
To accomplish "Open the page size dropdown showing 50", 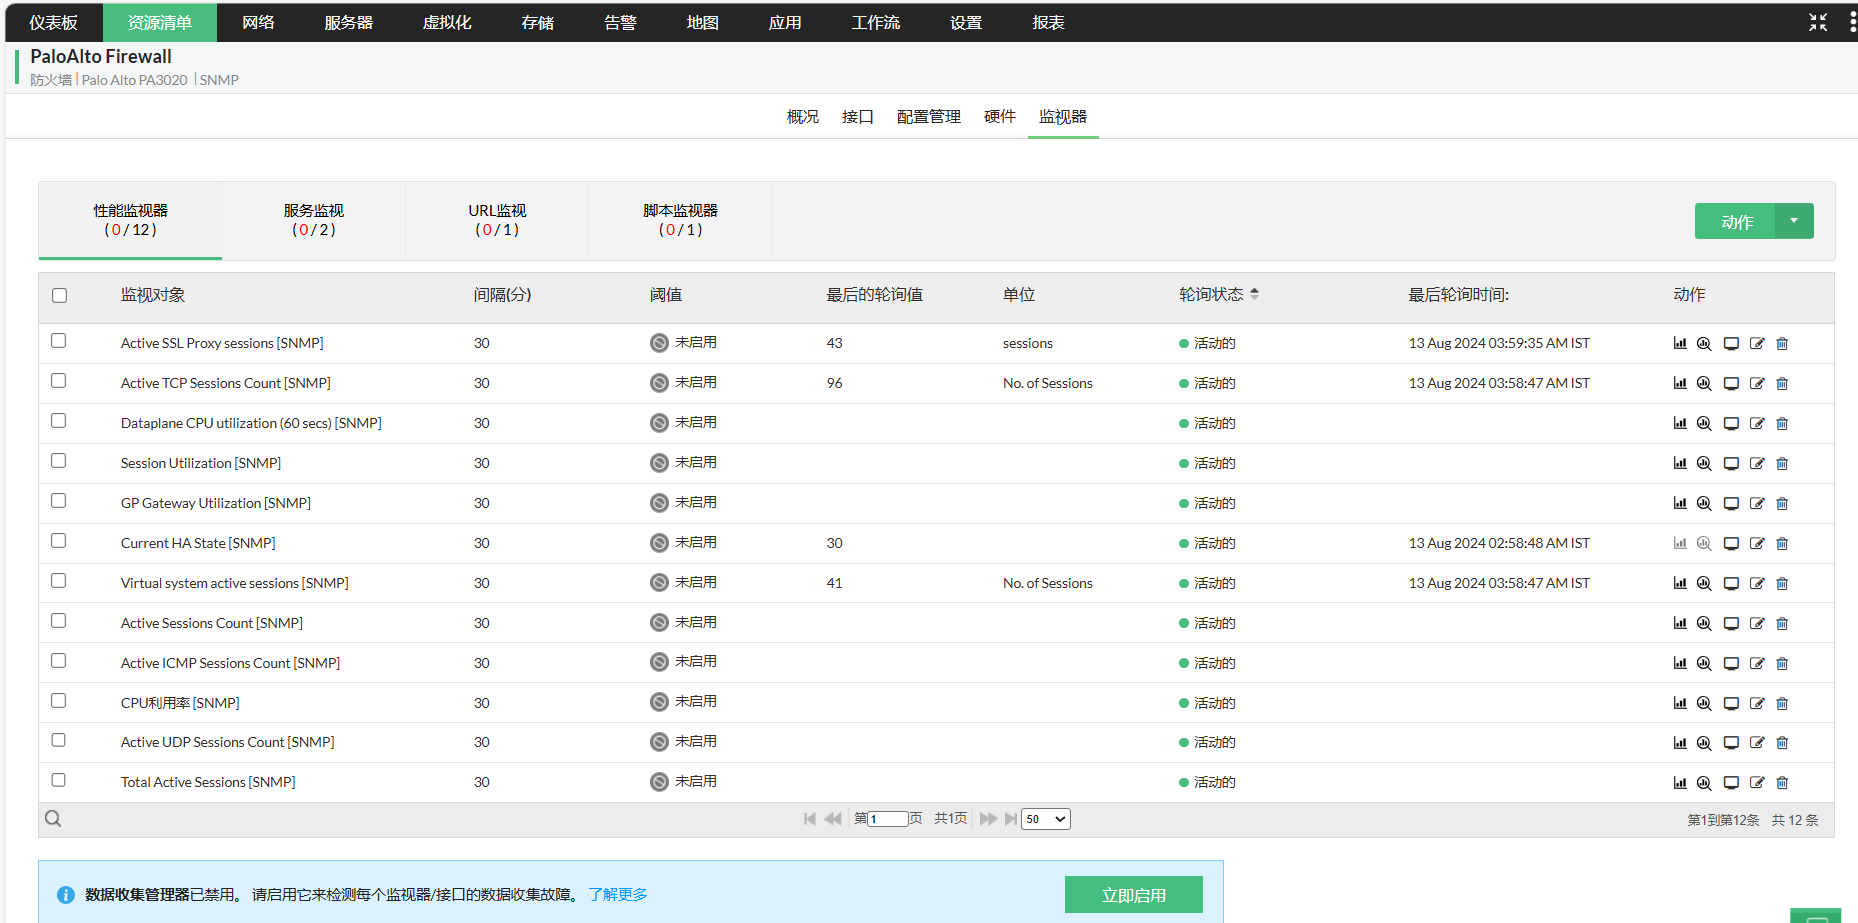I will pyautogui.click(x=1045, y=819).
